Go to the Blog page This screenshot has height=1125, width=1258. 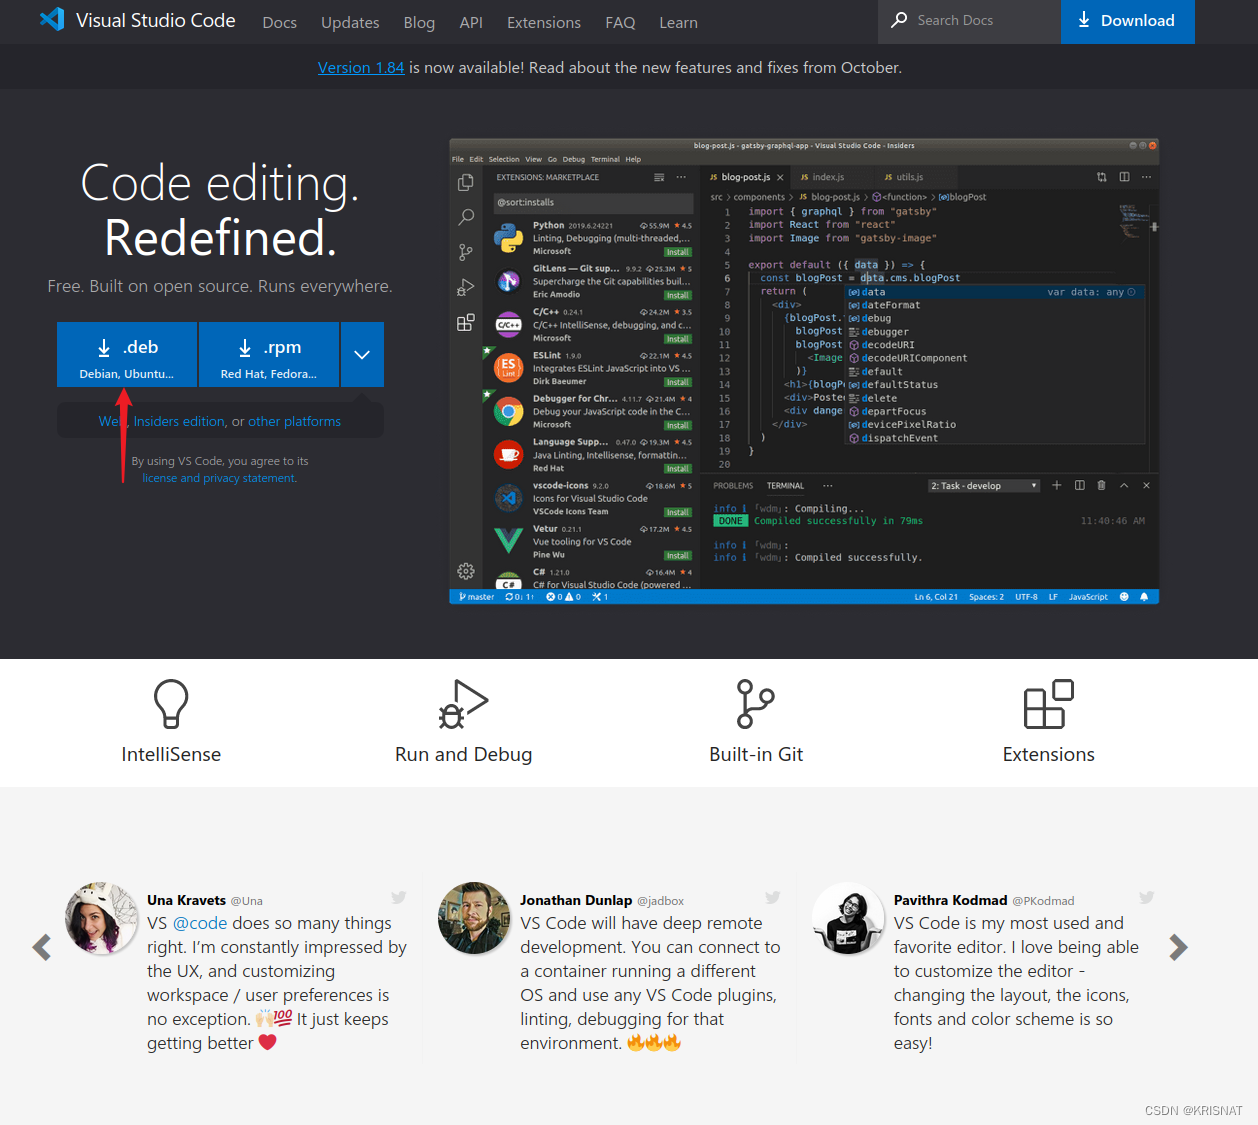point(419,22)
